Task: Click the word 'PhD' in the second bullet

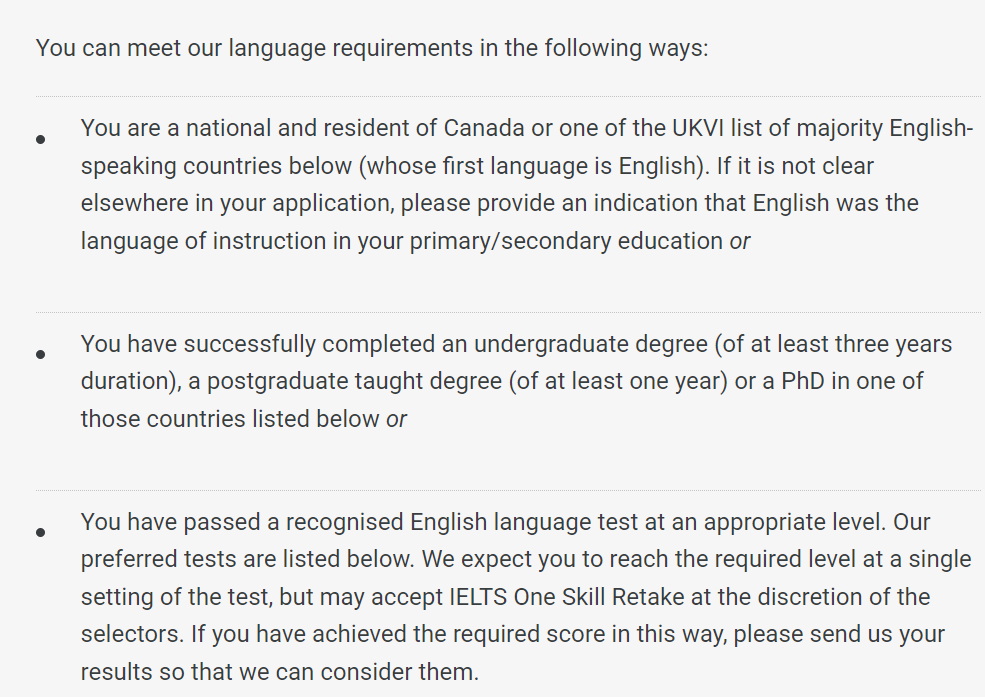Action: [x=802, y=381]
